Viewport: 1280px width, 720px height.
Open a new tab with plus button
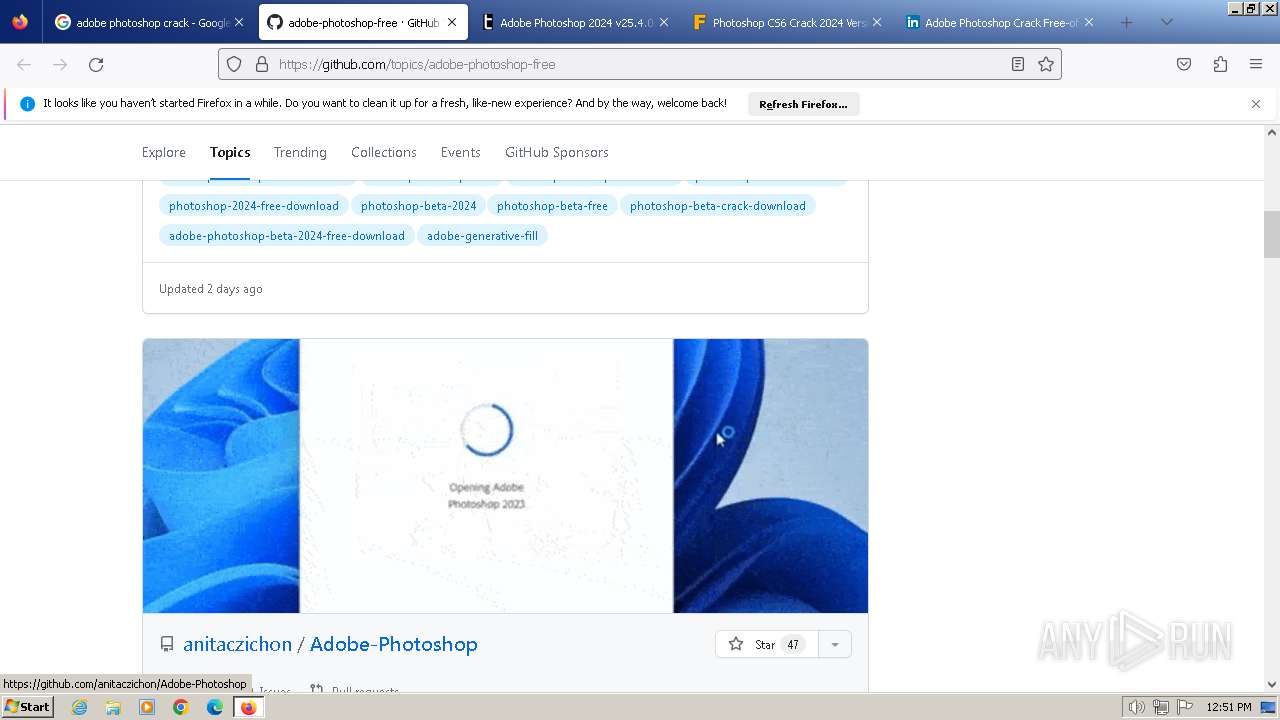point(1127,22)
